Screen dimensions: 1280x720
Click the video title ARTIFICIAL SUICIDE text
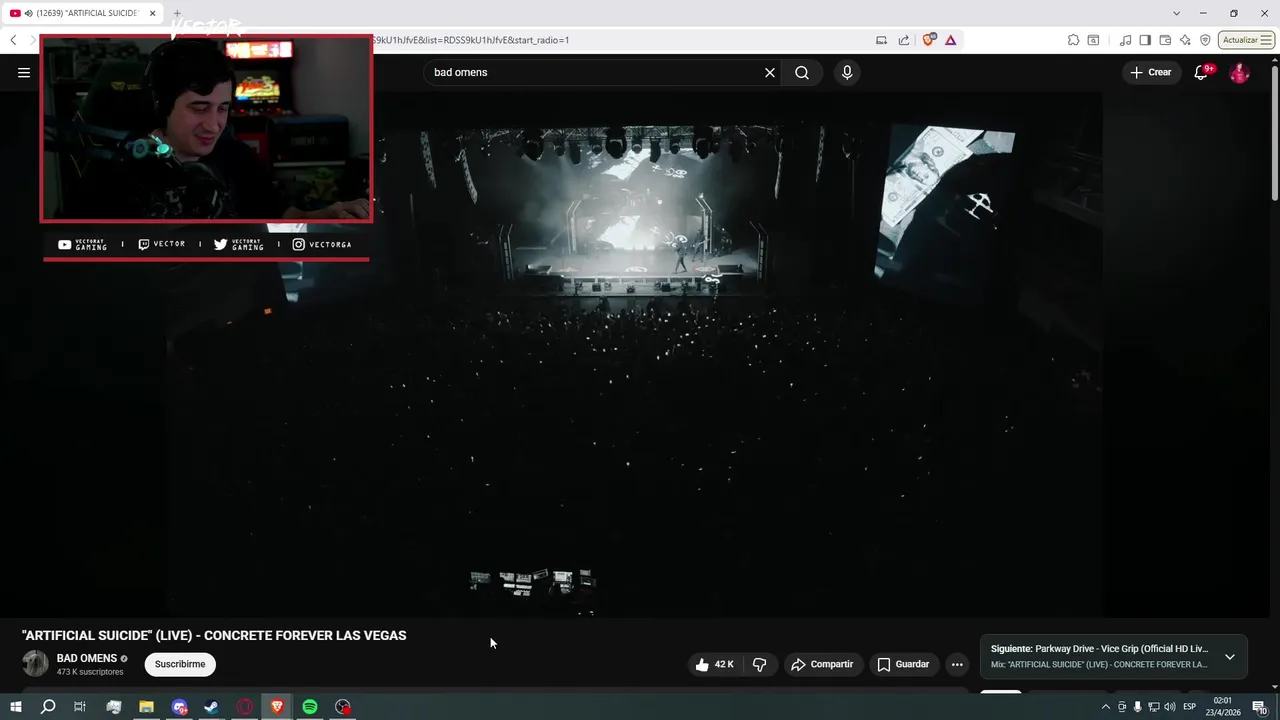point(214,635)
